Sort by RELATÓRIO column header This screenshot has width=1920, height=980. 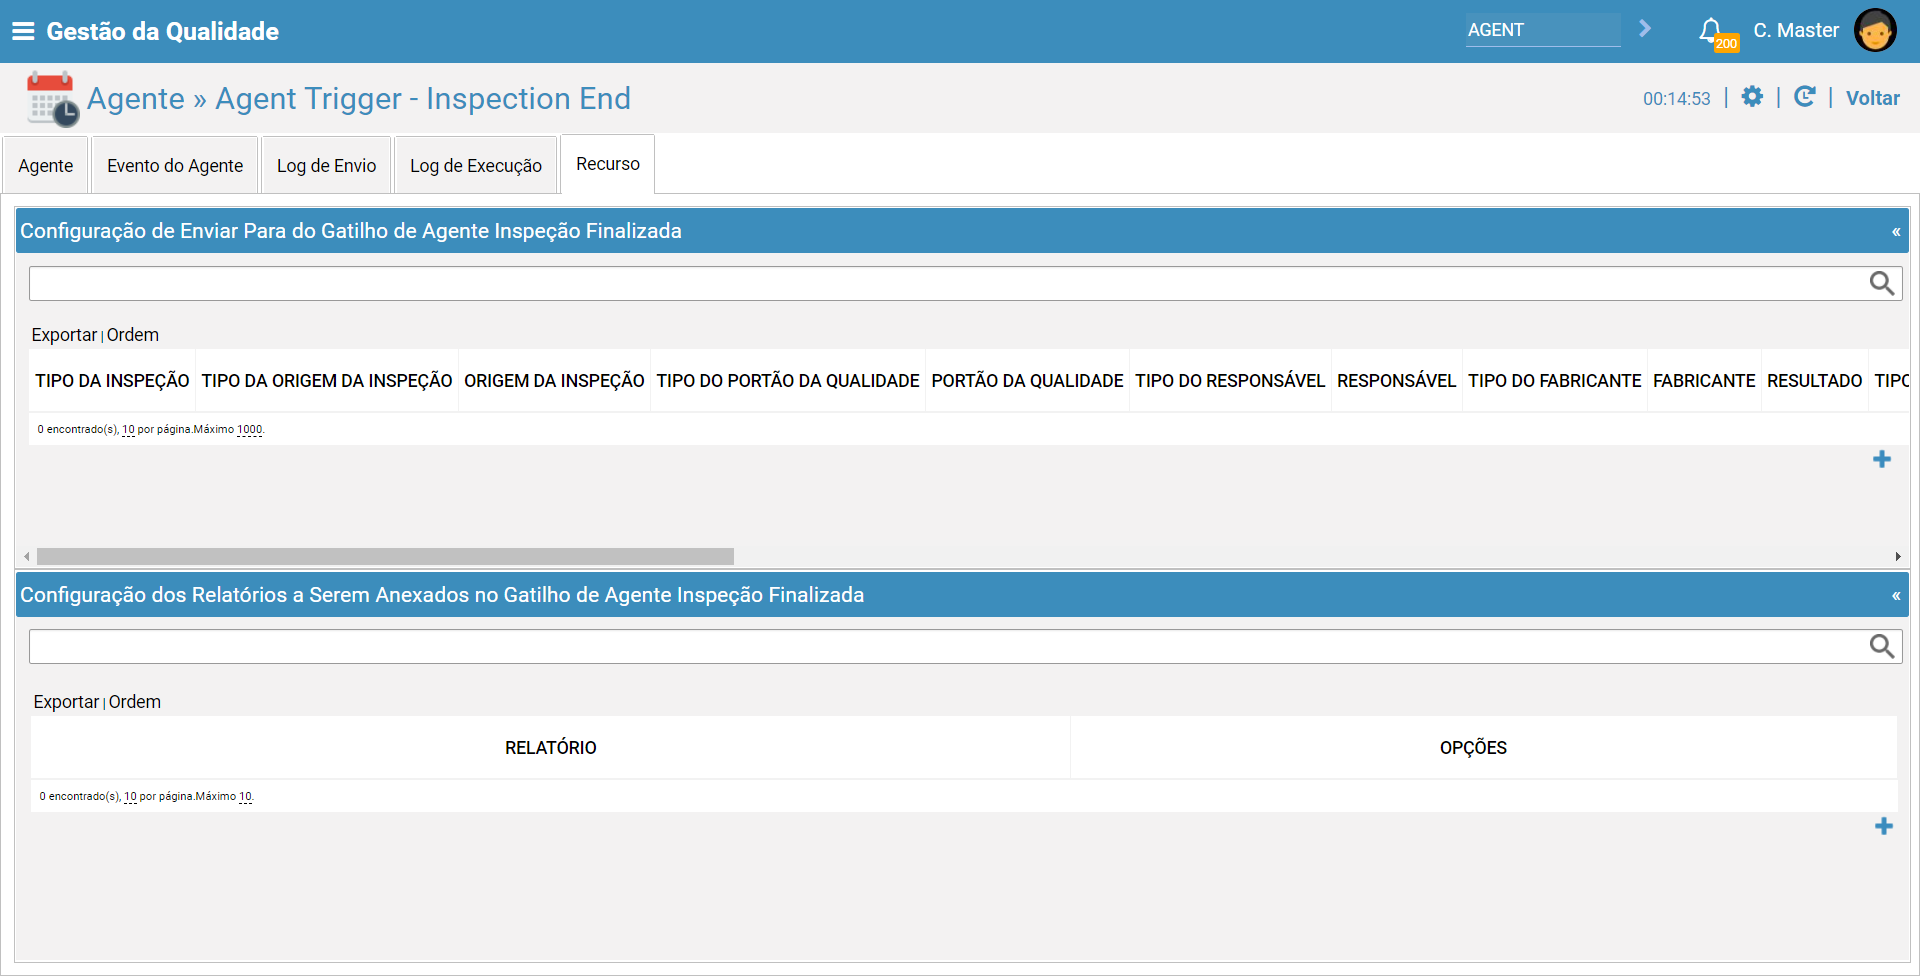(x=550, y=748)
